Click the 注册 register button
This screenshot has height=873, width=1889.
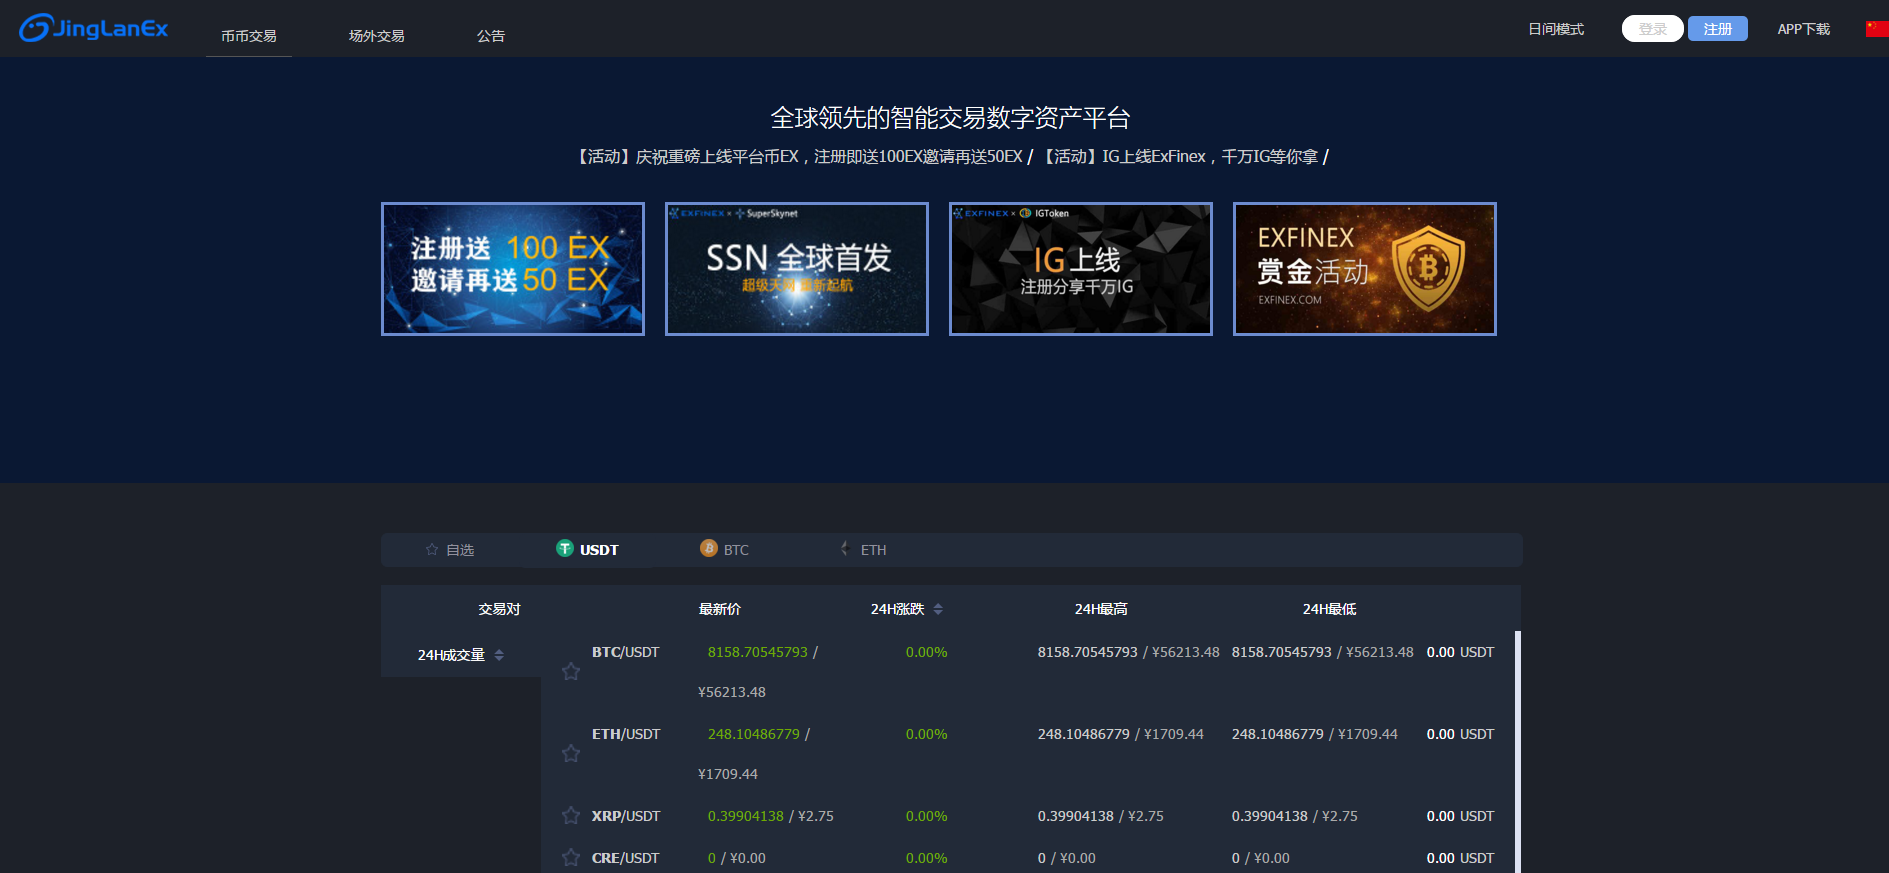[1718, 29]
